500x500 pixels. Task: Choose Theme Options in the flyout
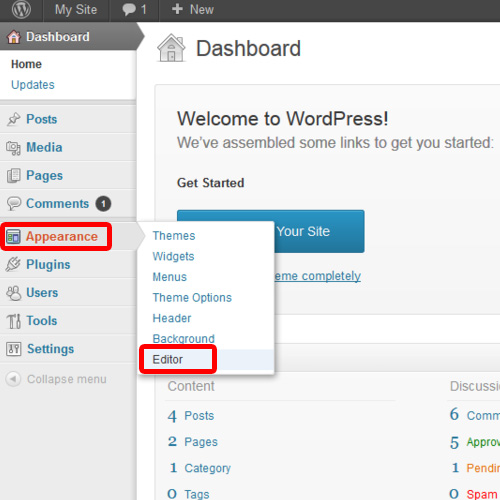(x=192, y=298)
